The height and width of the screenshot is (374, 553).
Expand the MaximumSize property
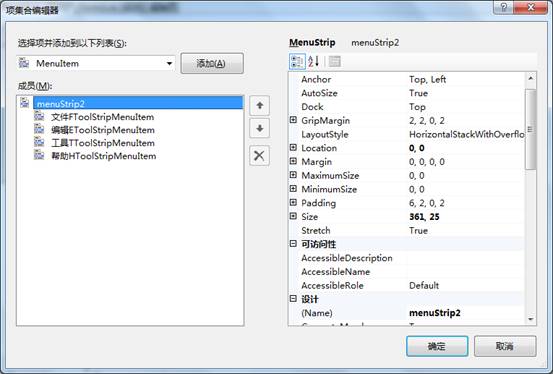(293, 175)
